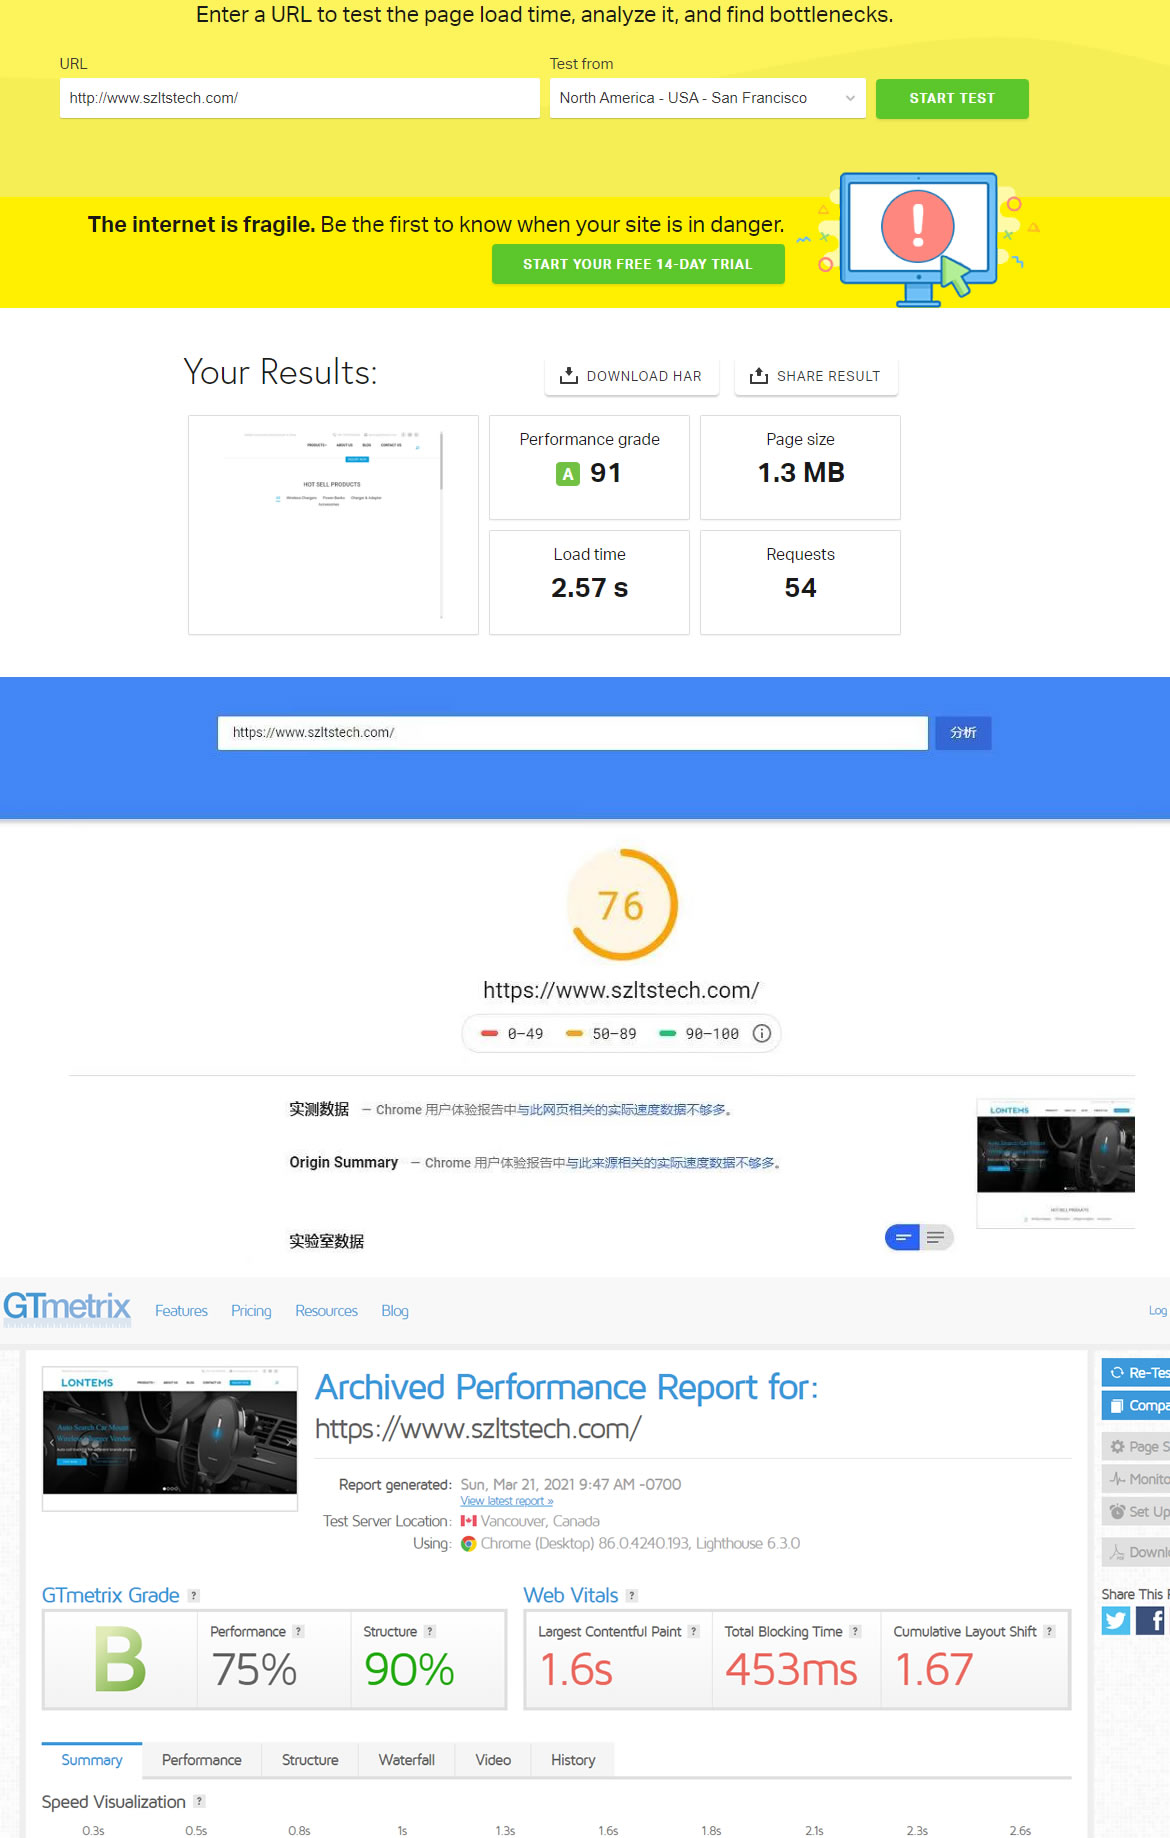
Task: Click the PageSpeed URL input field
Action: click(573, 733)
